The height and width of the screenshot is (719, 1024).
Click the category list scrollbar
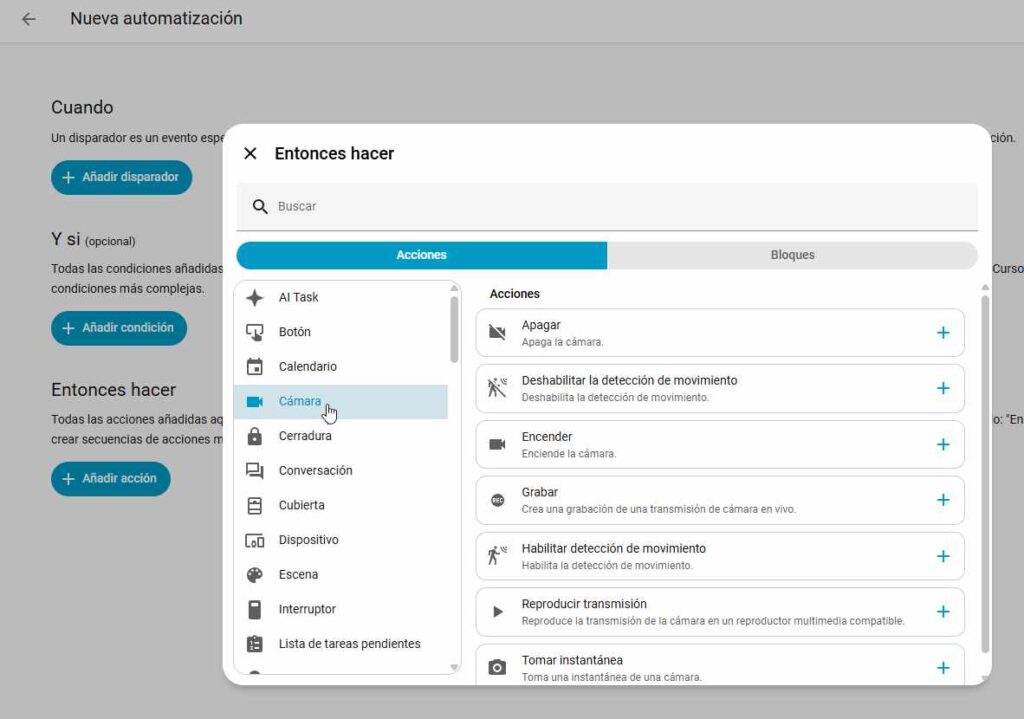tap(455, 330)
